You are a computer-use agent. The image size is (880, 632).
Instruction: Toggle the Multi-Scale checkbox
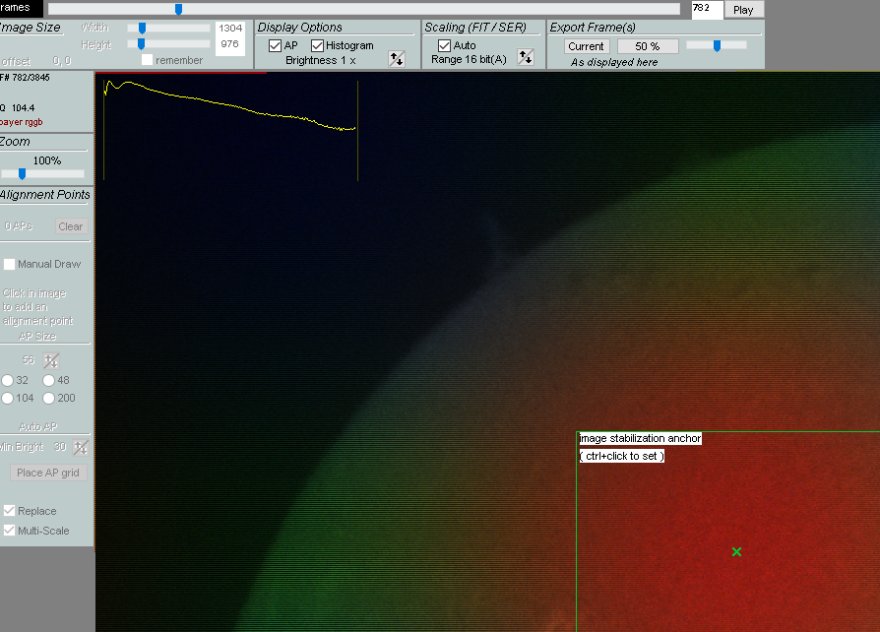point(9,530)
